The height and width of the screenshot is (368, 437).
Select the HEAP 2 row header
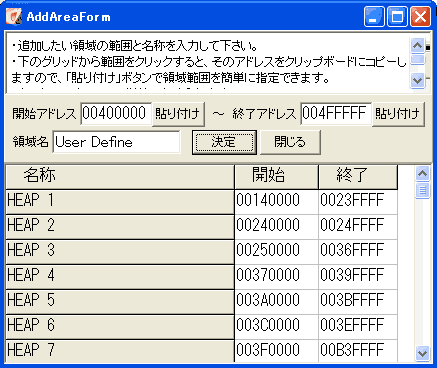coord(120,227)
